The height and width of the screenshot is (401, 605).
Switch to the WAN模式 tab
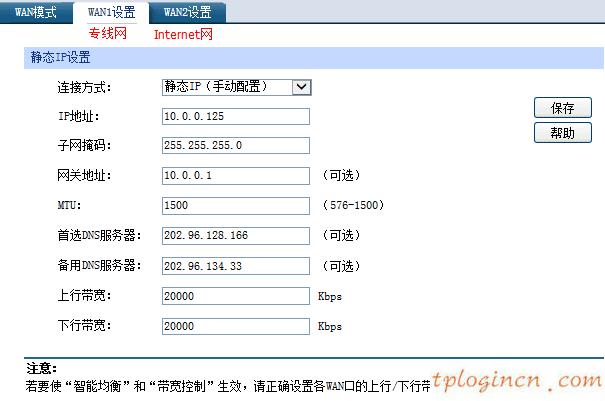click(x=35, y=12)
